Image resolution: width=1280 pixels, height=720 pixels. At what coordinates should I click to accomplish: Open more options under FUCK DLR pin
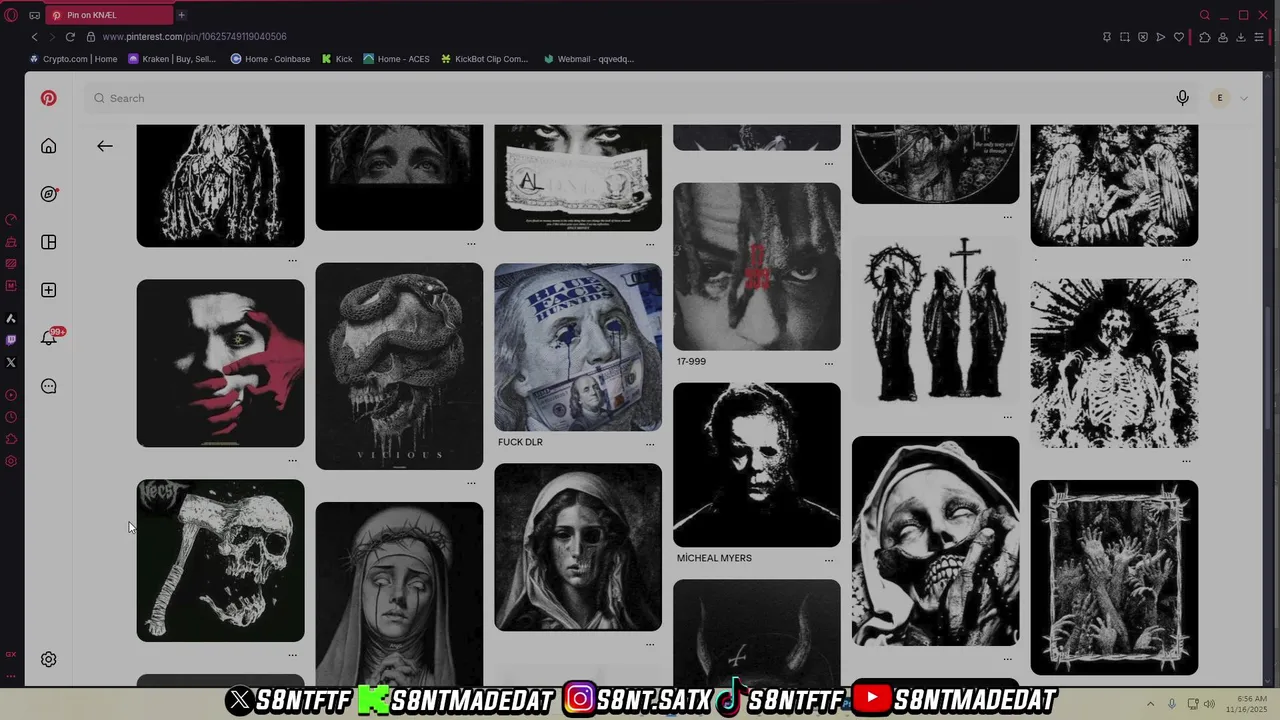pyautogui.click(x=650, y=444)
